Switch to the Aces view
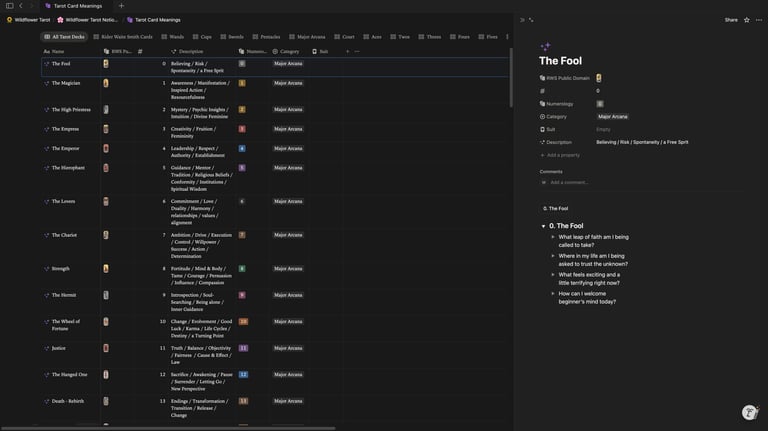This screenshot has width=768, height=431. pos(372,37)
